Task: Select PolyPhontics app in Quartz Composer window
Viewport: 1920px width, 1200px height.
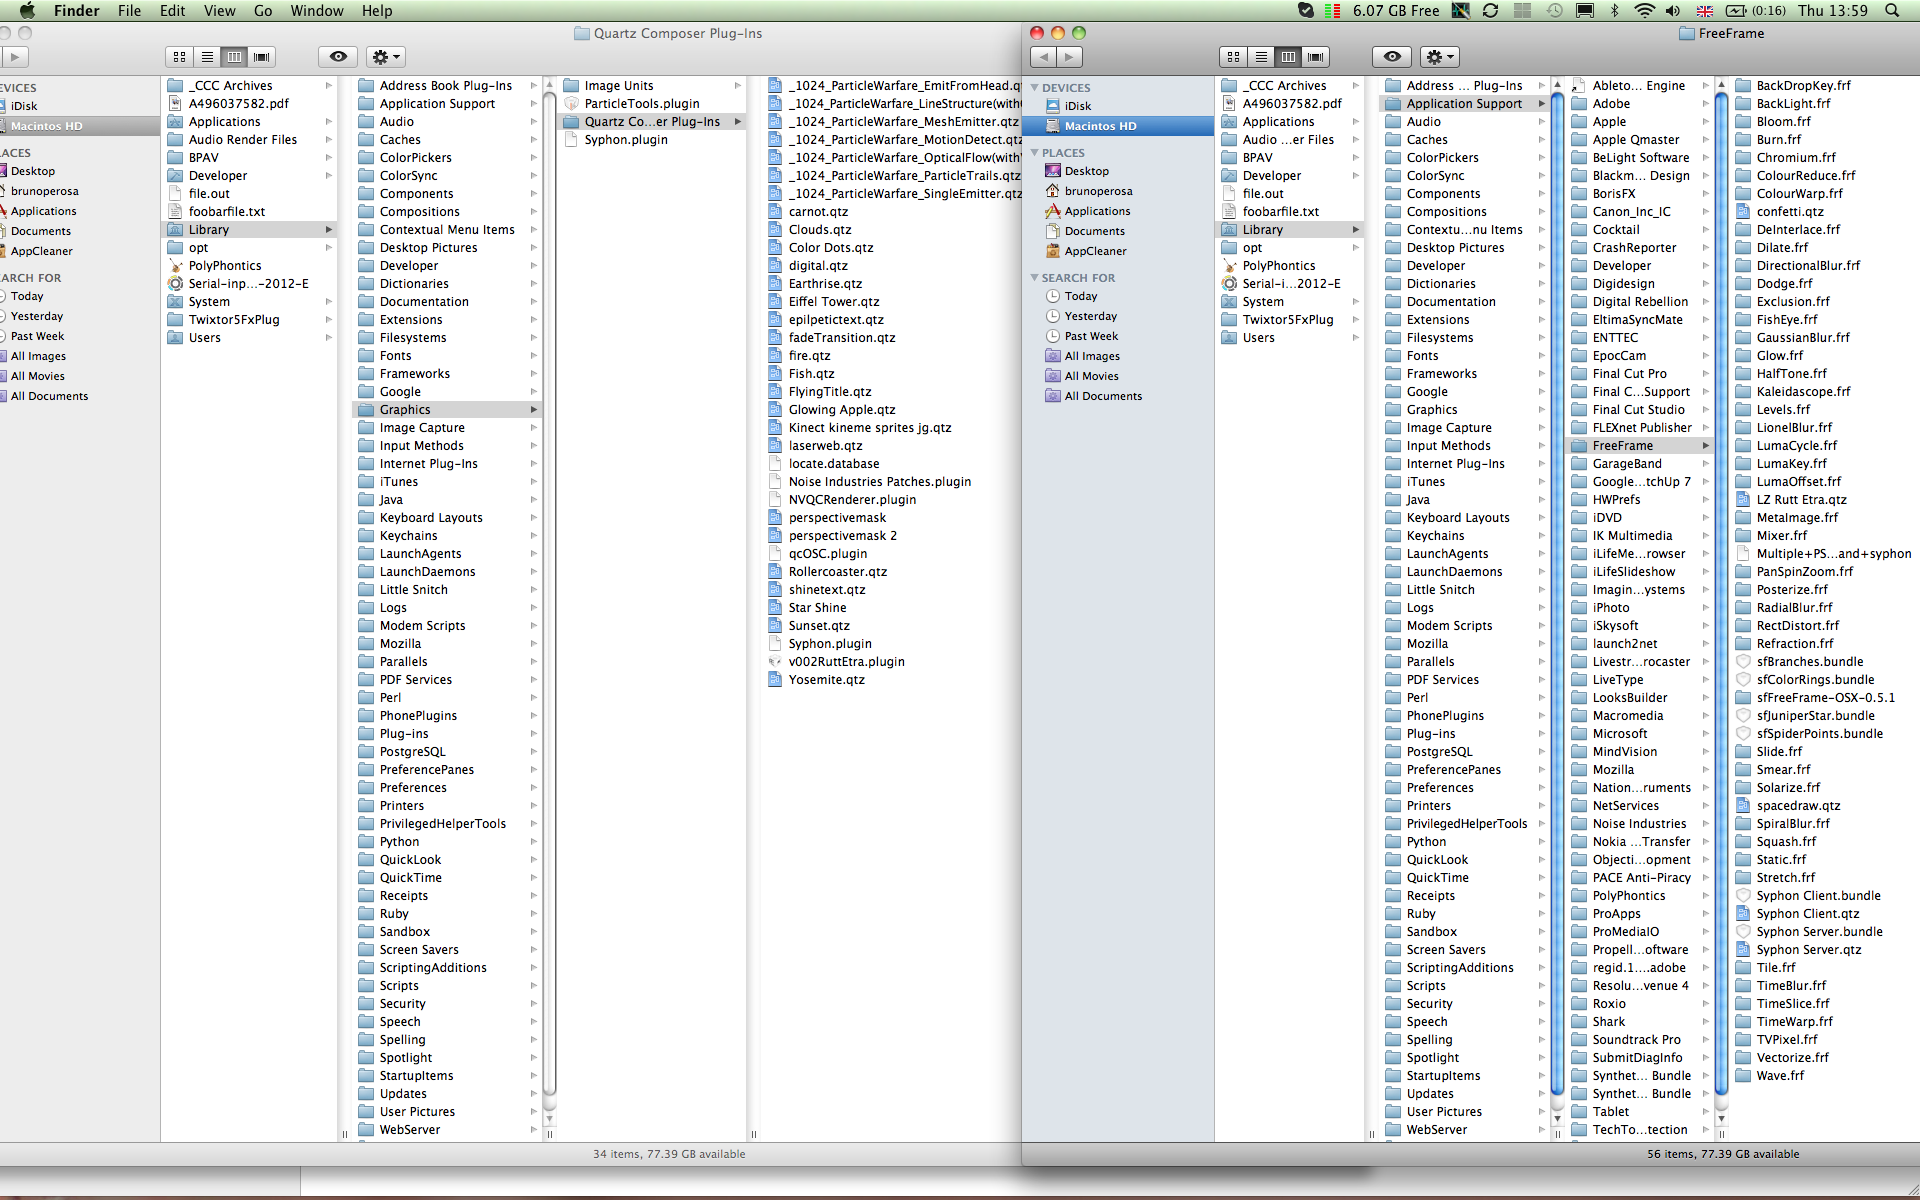Action: (225, 266)
